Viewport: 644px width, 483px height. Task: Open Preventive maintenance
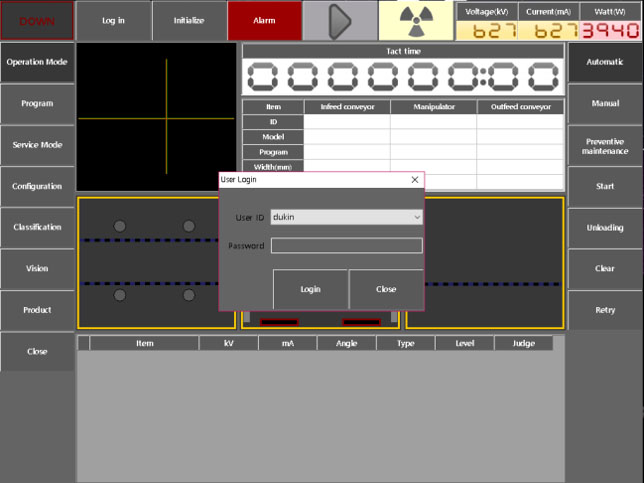click(x=605, y=146)
